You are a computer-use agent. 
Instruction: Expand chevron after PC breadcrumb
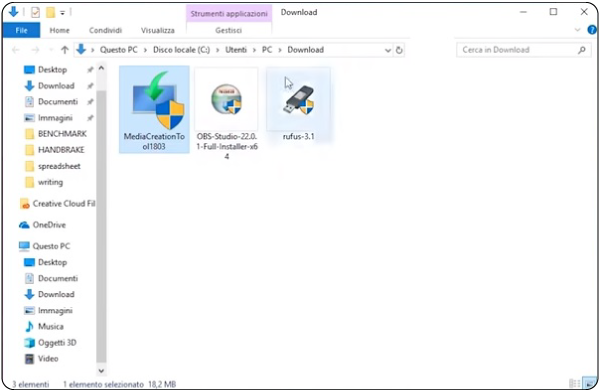click(x=280, y=50)
